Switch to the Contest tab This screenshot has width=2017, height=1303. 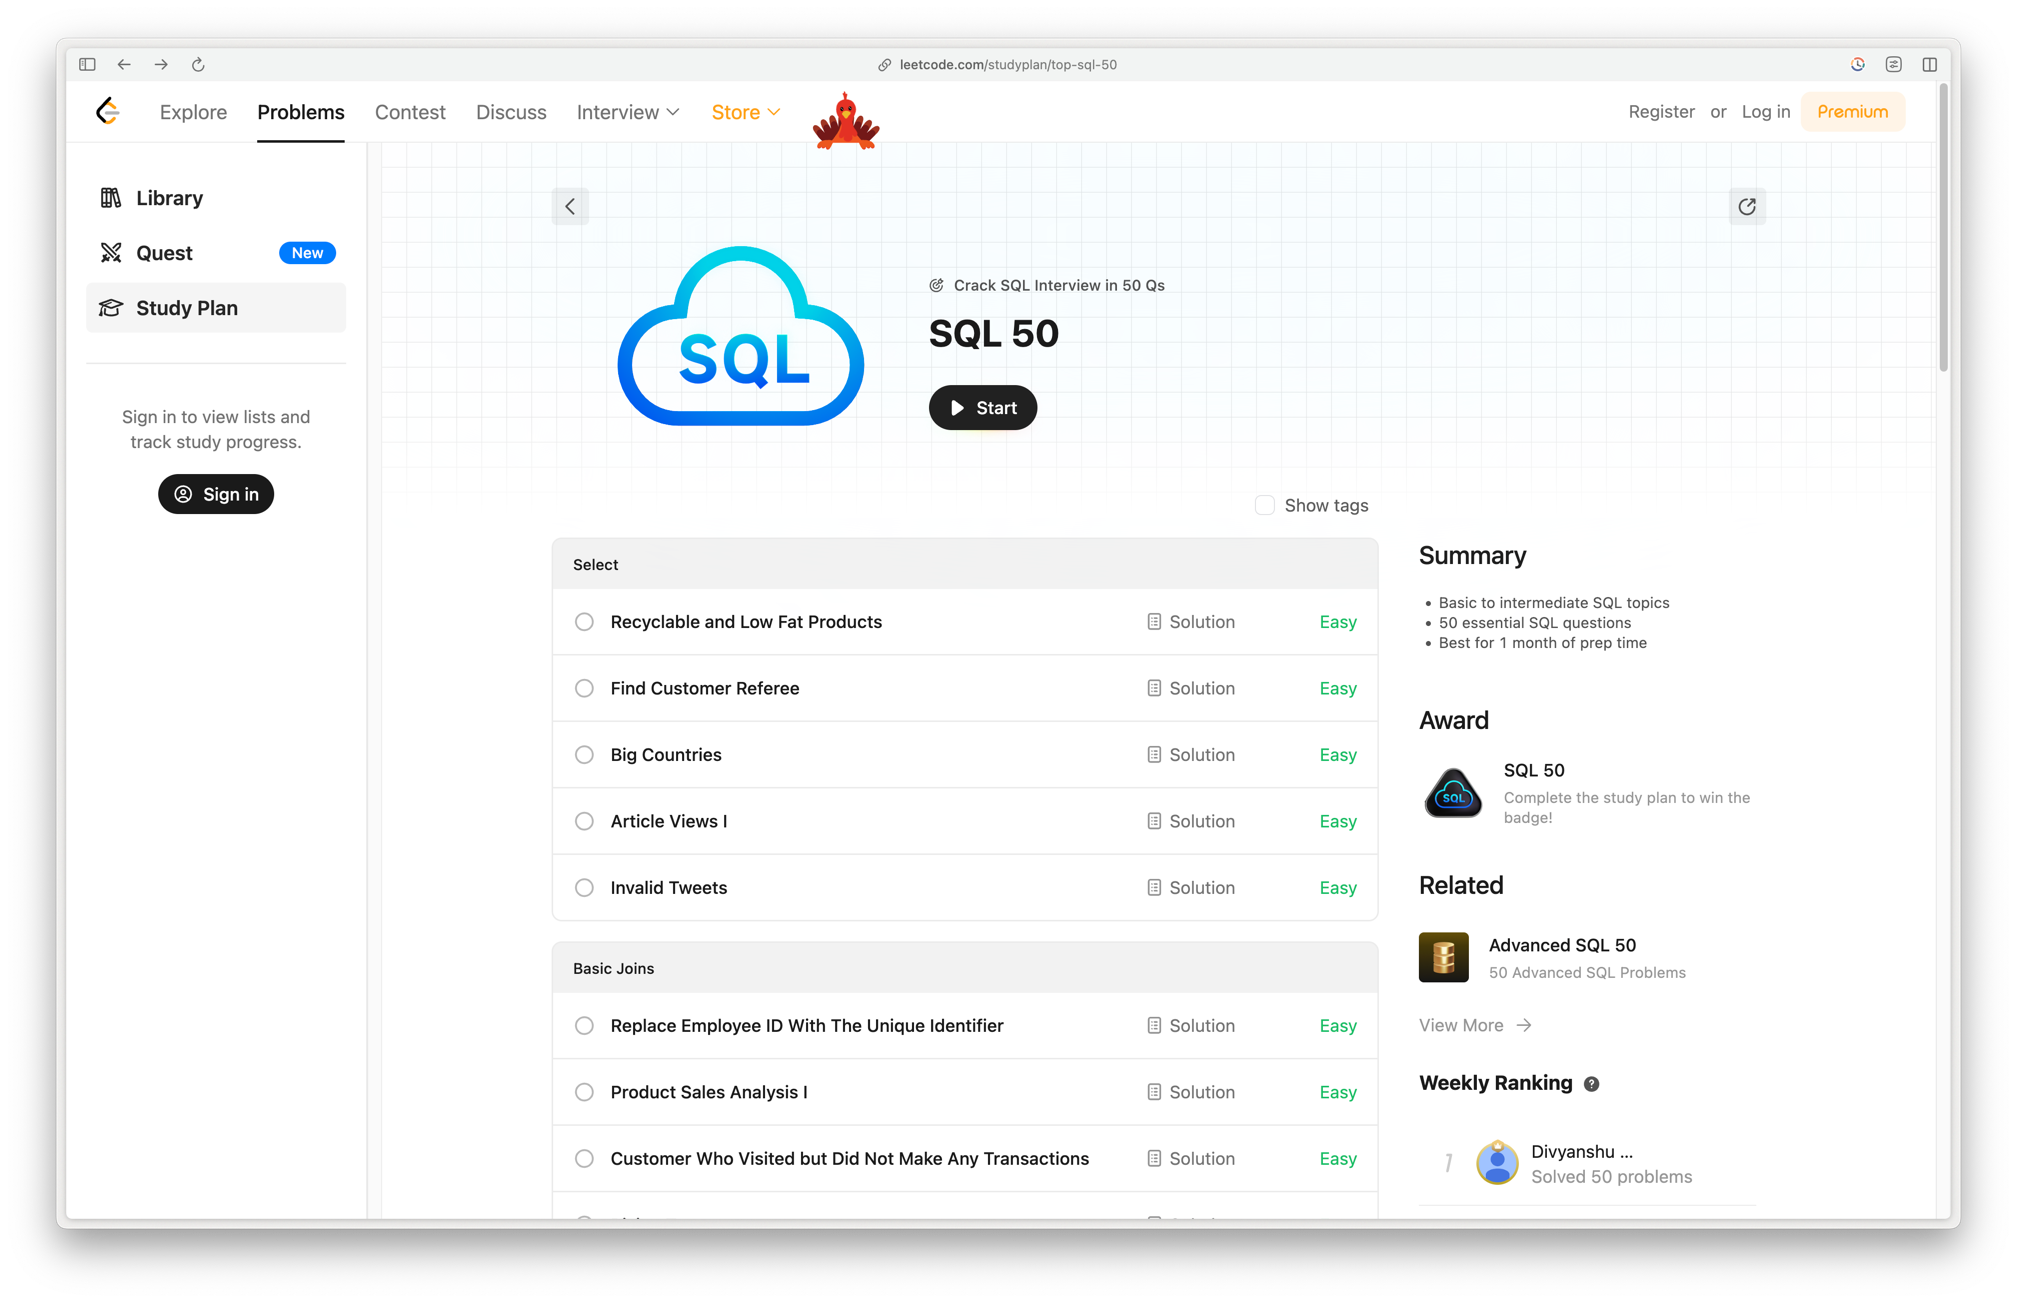point(410,112)
